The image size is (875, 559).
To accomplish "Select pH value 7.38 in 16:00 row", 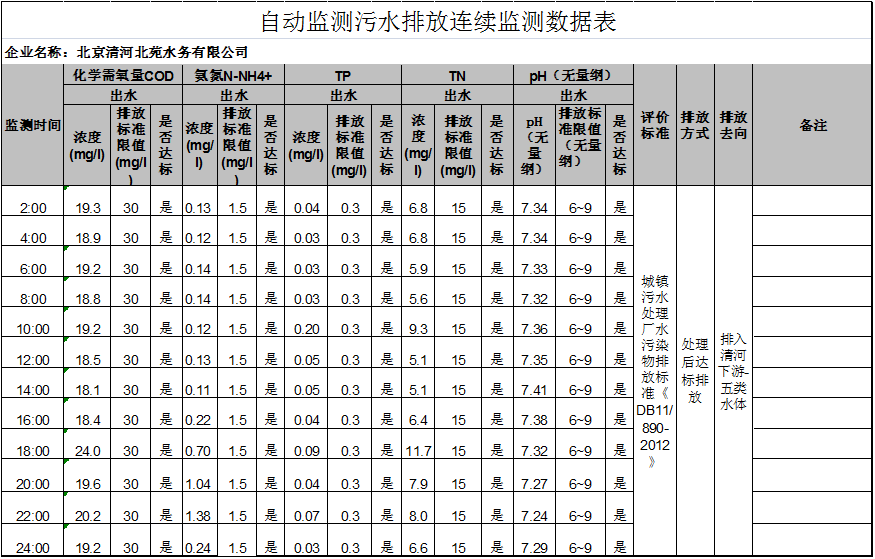I will click(x=535, y=413).
